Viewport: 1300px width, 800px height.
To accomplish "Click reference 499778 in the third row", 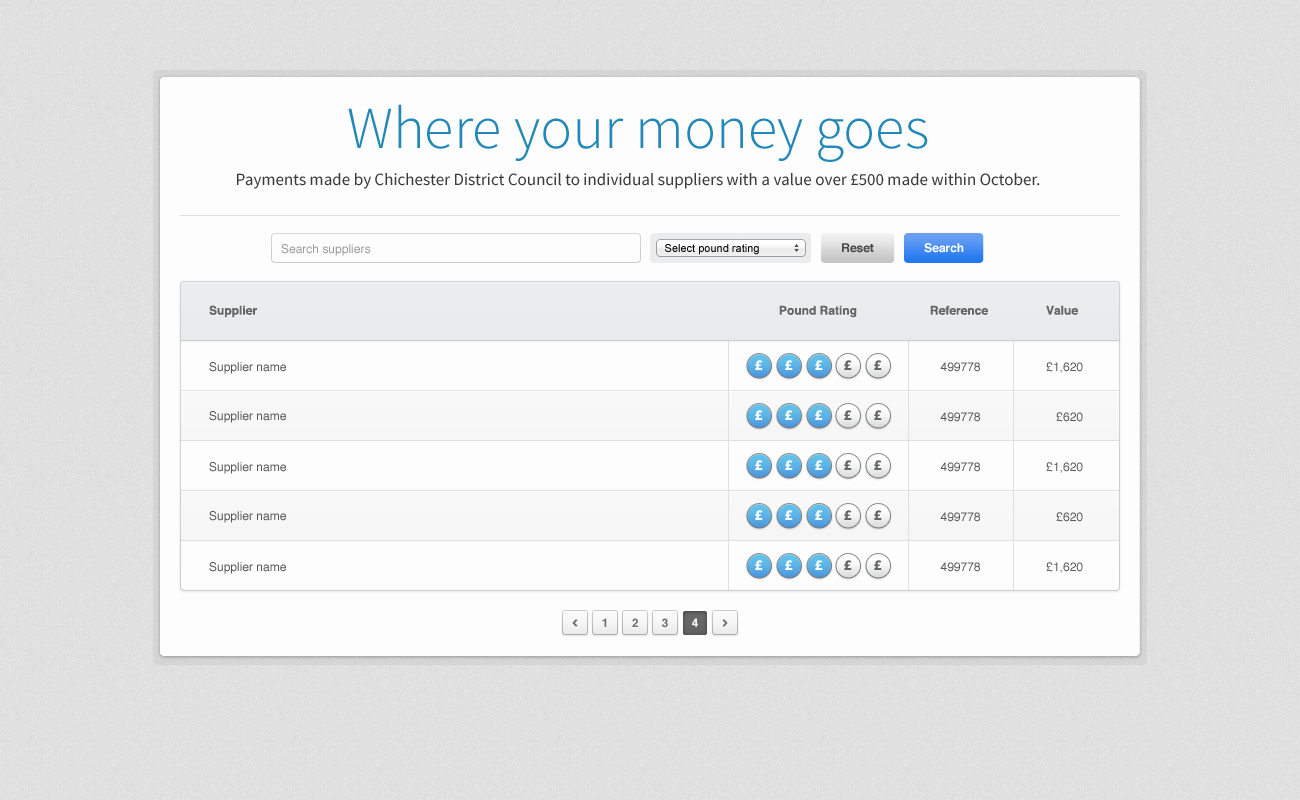I will click(x=960, y=467).
